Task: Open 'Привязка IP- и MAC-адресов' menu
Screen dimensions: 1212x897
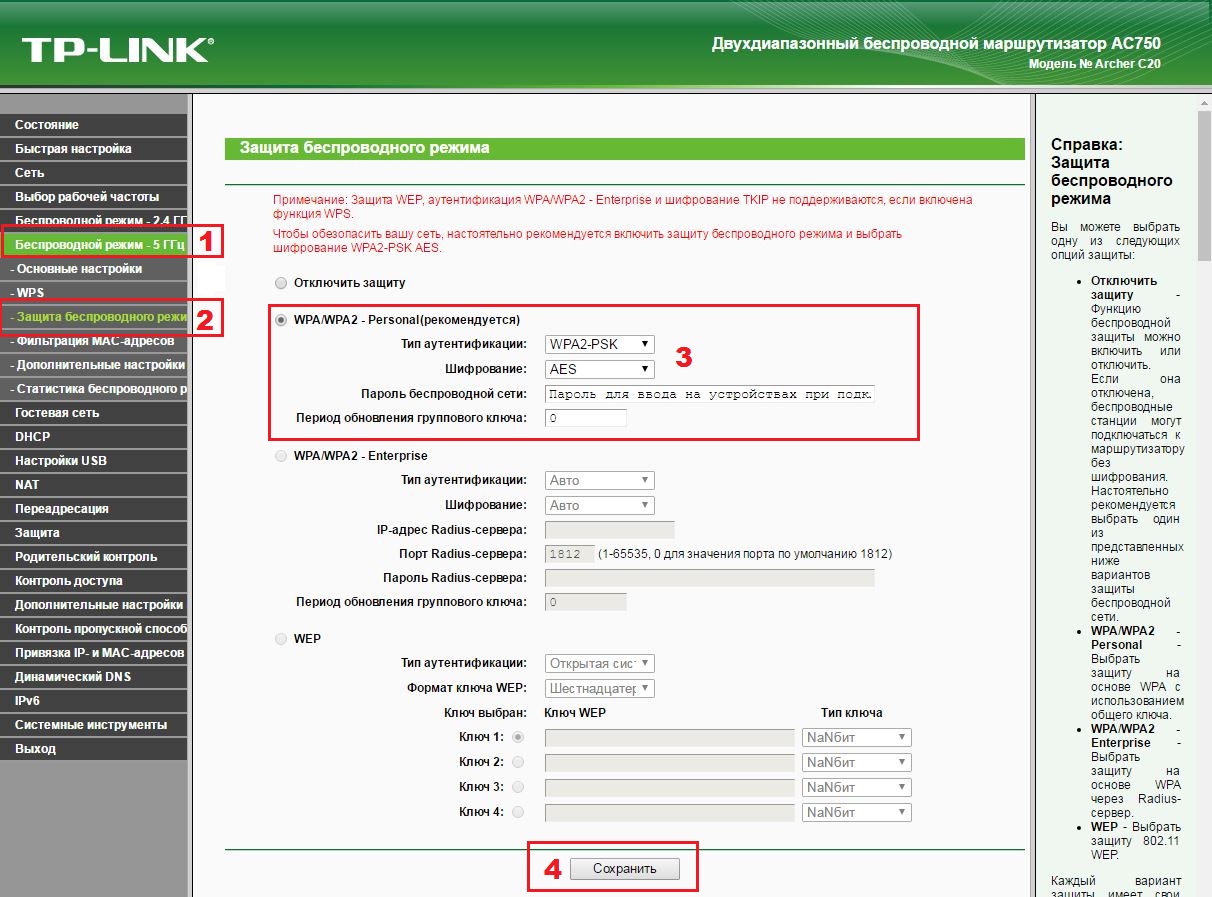Action: (93, 653)
